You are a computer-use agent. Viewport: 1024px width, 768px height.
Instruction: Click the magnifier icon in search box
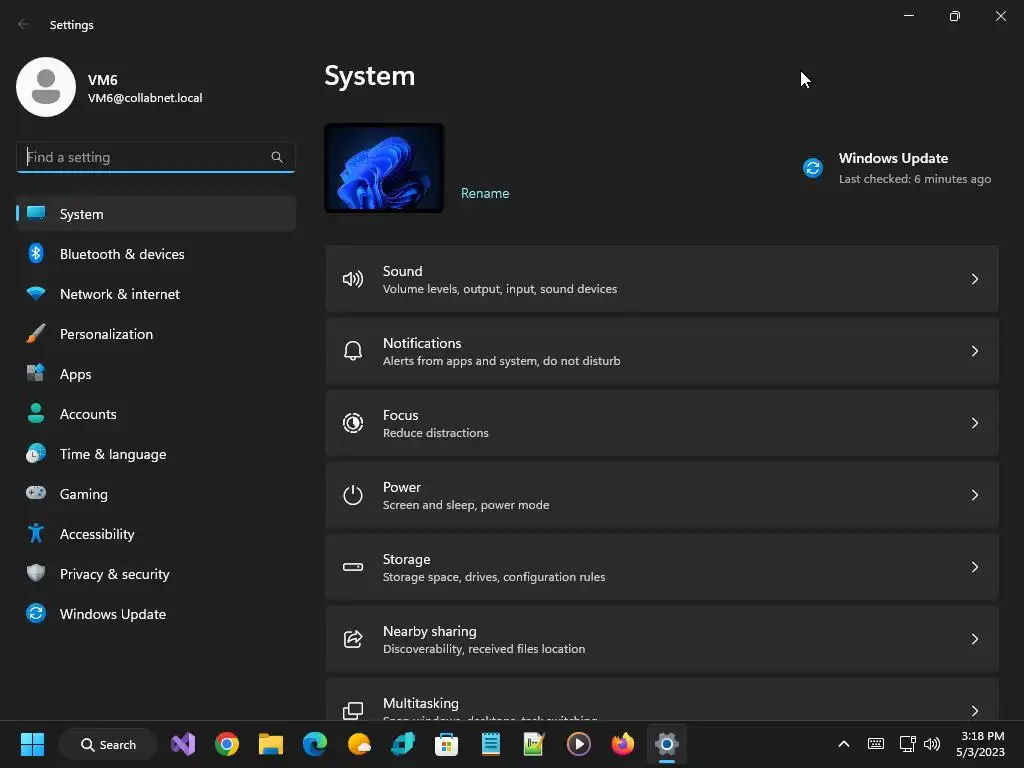pyautogui.click(x=277, y=157)
